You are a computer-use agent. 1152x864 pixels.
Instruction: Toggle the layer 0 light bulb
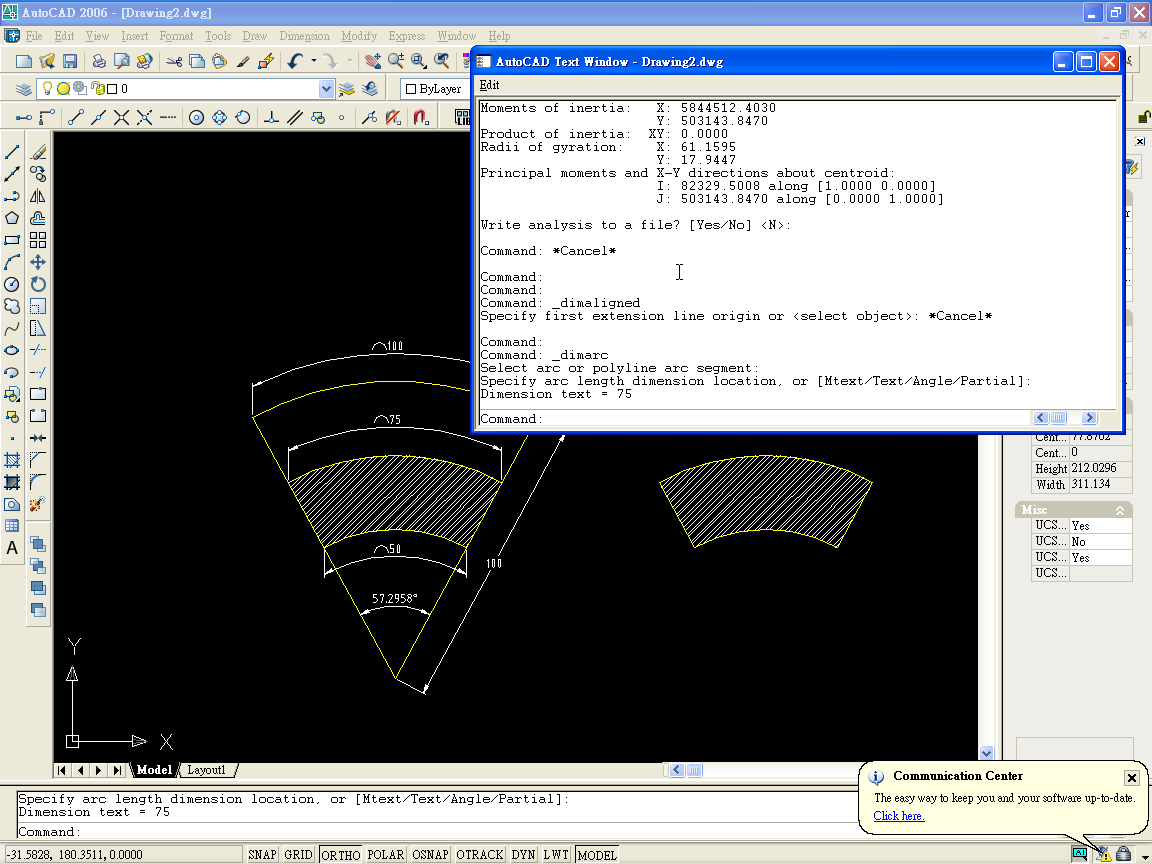click(48, 88)
